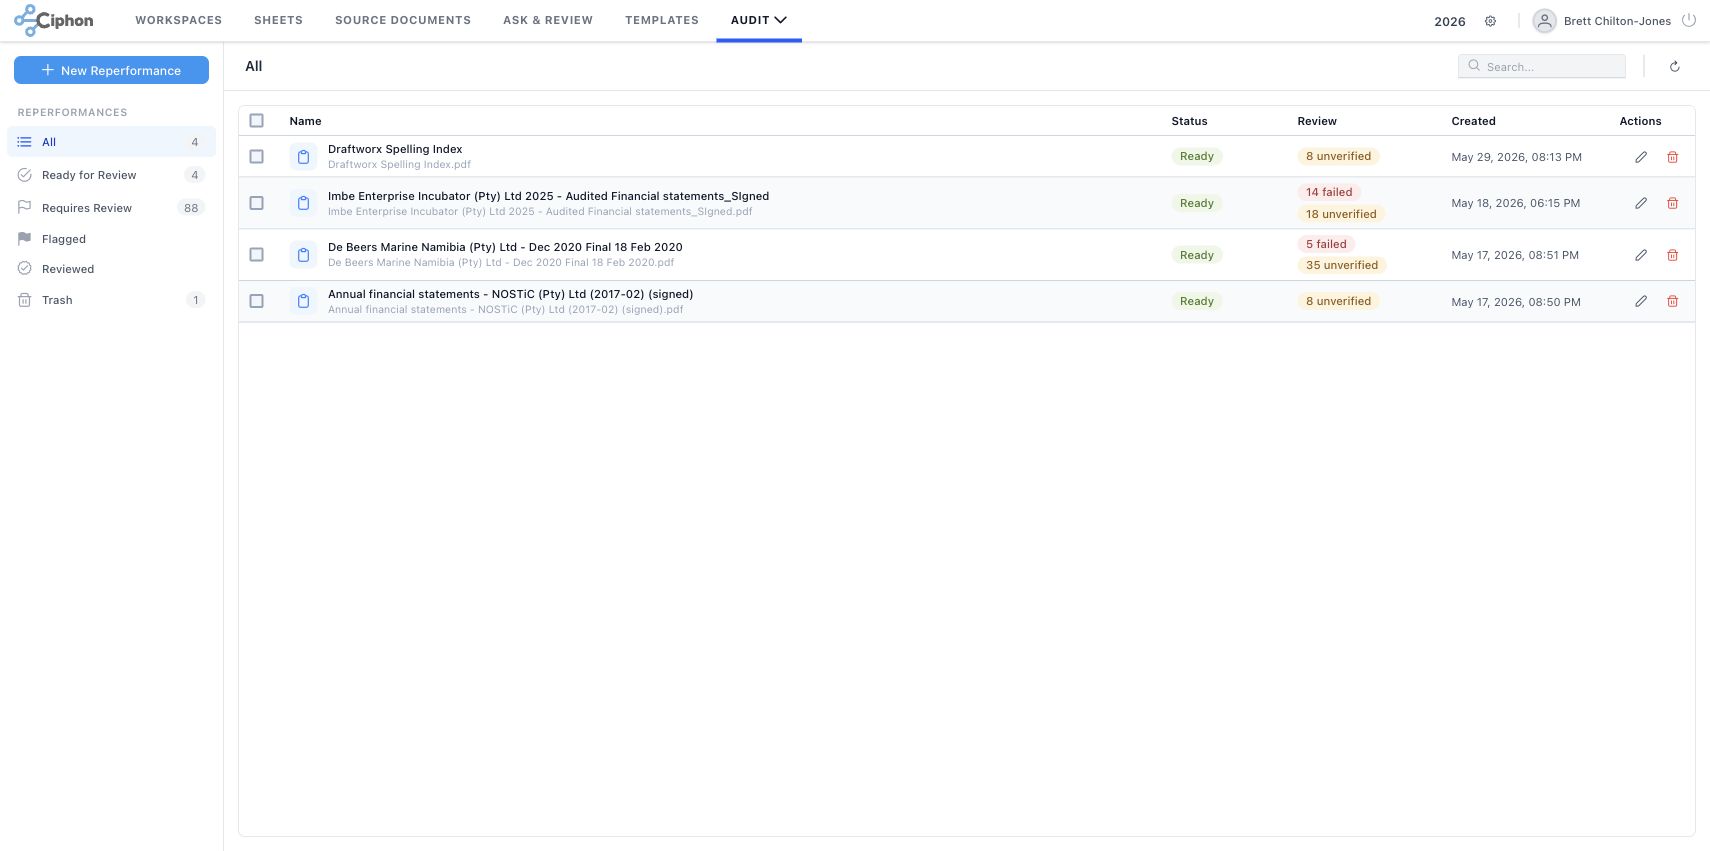Open Draftworx Spelling Index reperformance
Image resolution: width=1710 pixels, height=851 pixels.
pyautogui.click(x=395, y=149)
